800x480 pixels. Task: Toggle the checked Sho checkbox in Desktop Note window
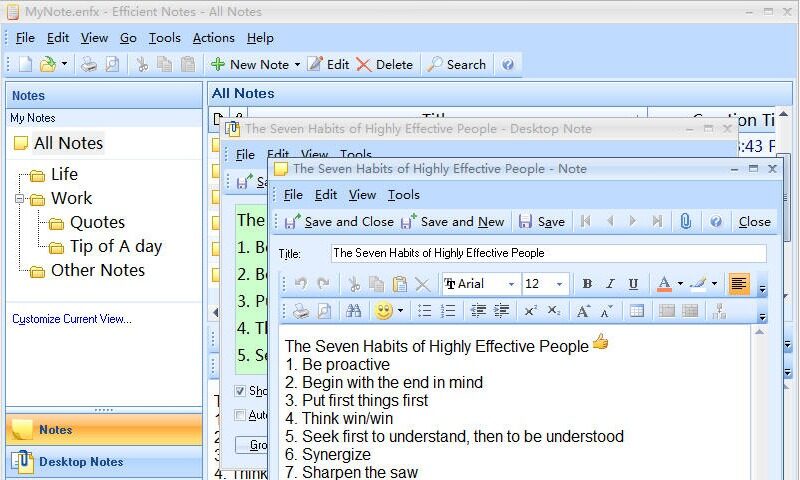(x=240, y=391)
